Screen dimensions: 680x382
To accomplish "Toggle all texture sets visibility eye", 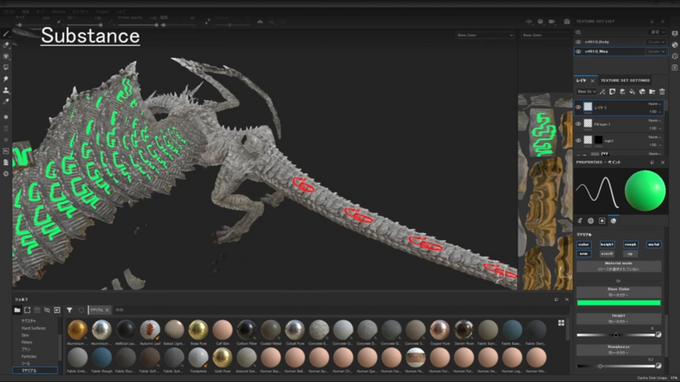I will pyautogui.click(x=578, y=33).
